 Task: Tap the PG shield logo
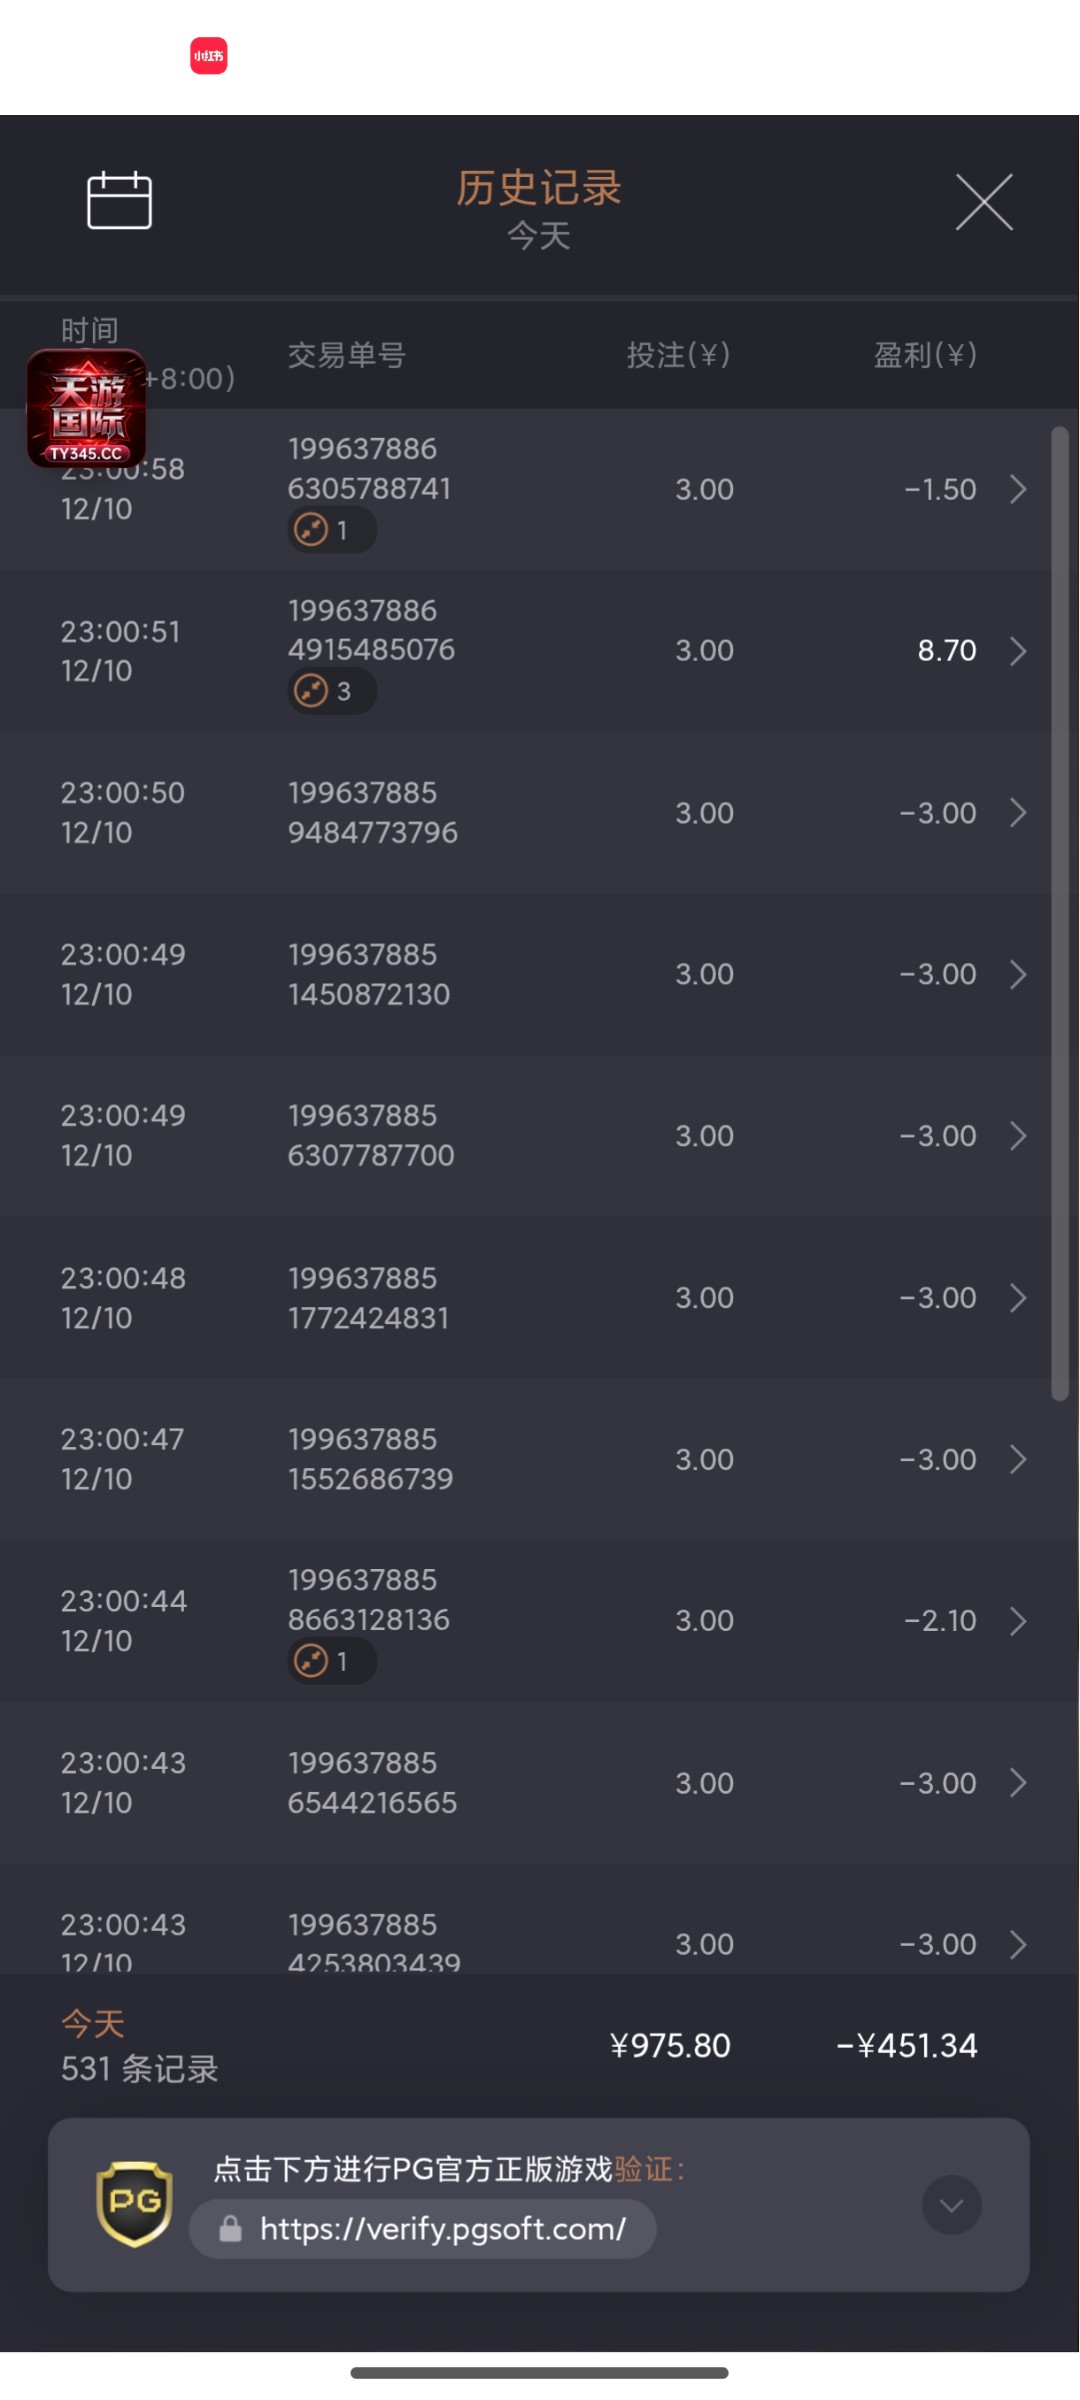point(134,2204)
